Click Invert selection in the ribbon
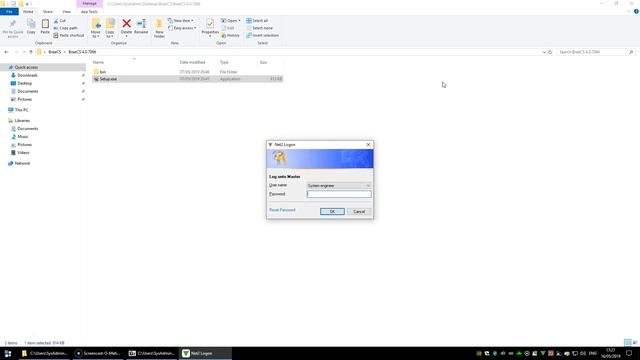 pyautogui.click(x=262, y=36)
